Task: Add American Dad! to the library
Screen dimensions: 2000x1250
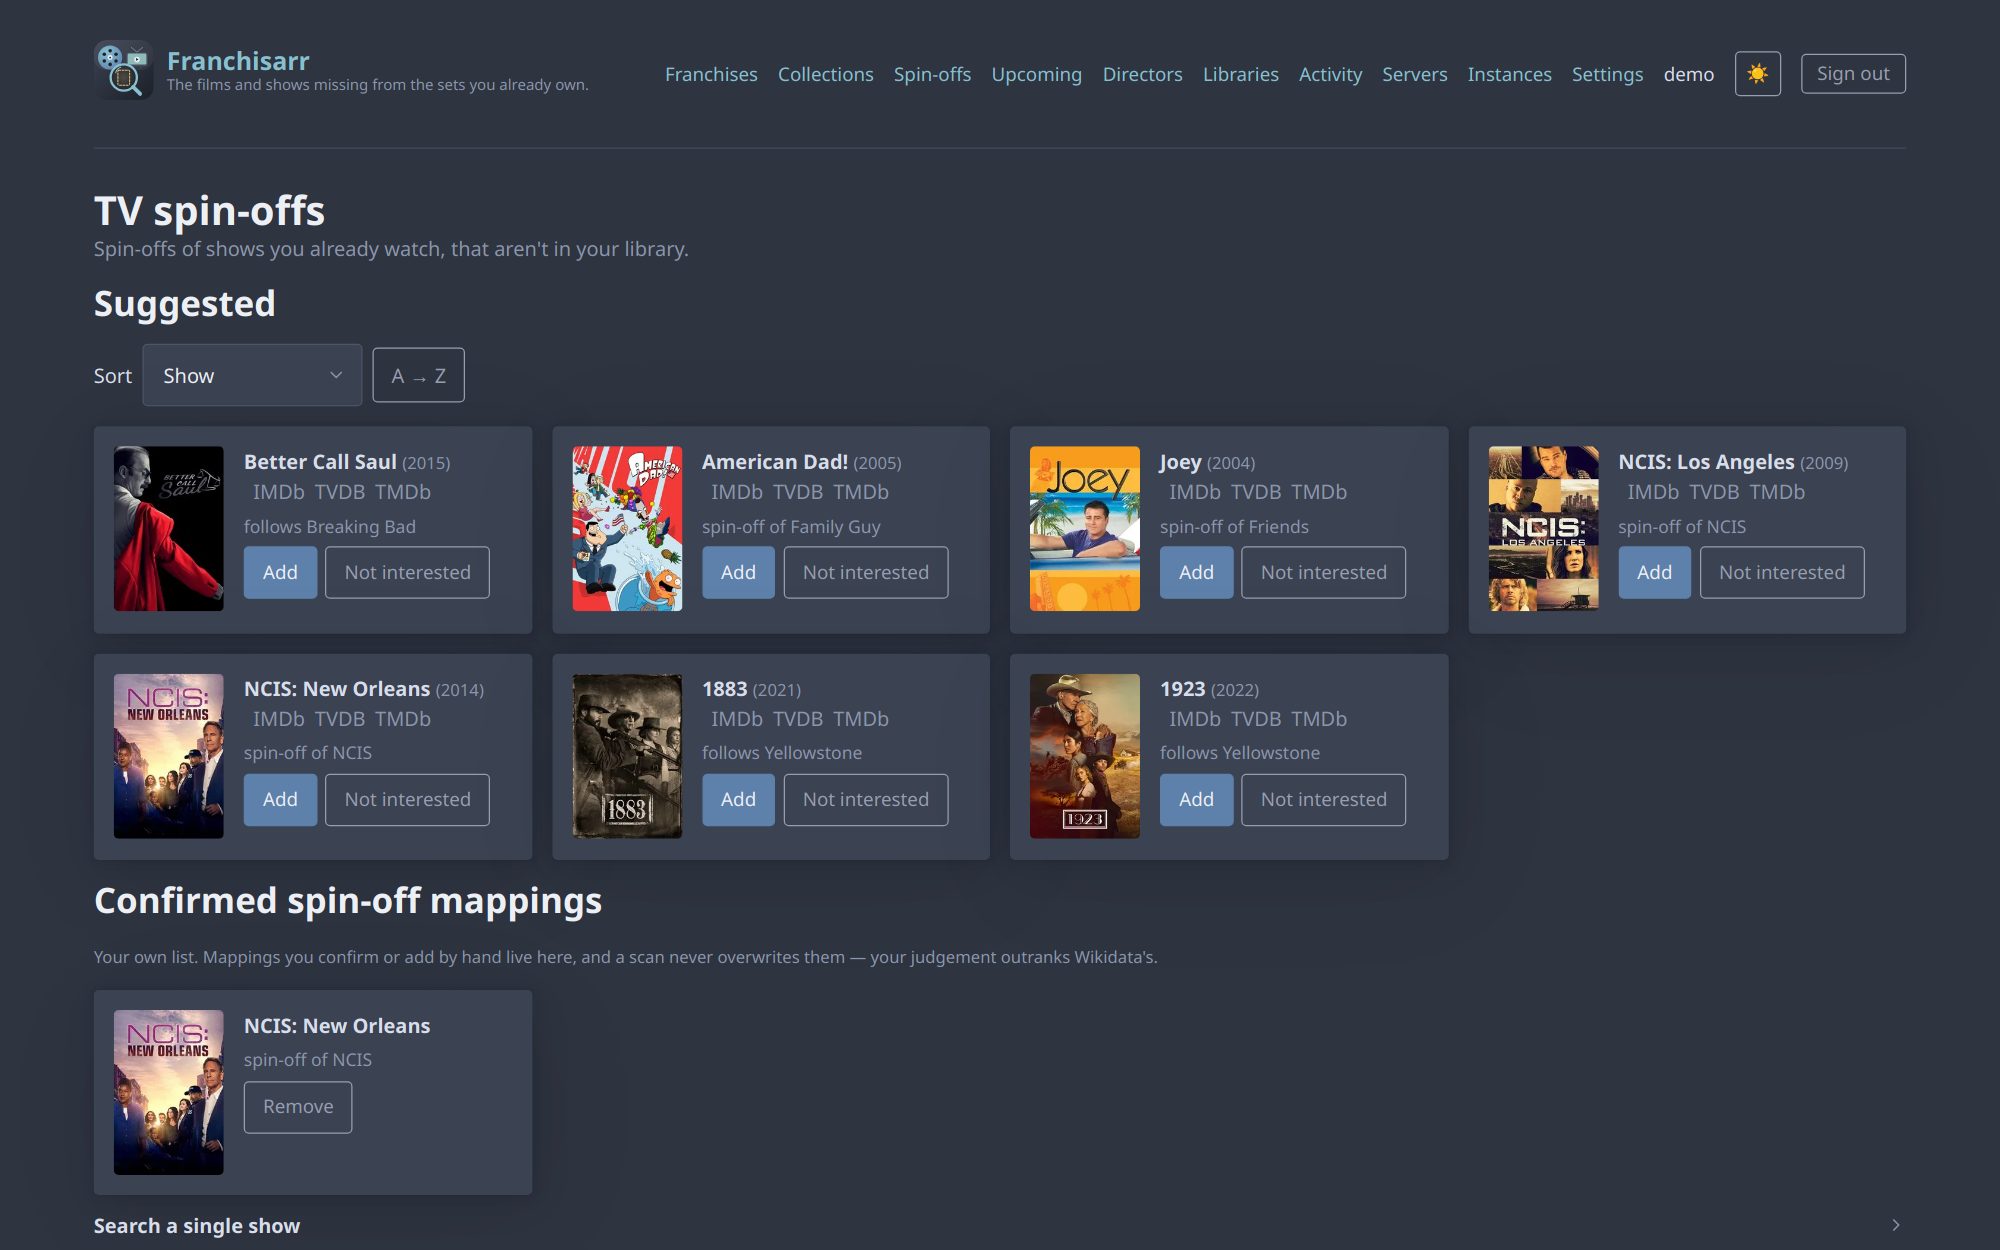Action: pos(738,572)
